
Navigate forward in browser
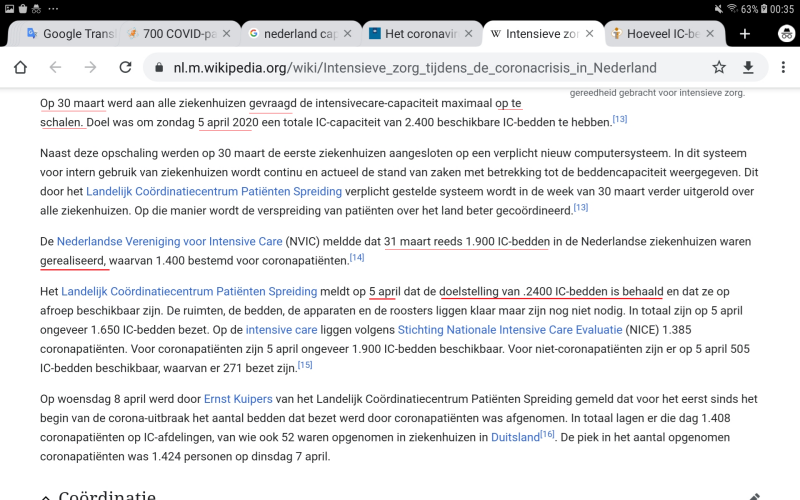pos(90,67)
